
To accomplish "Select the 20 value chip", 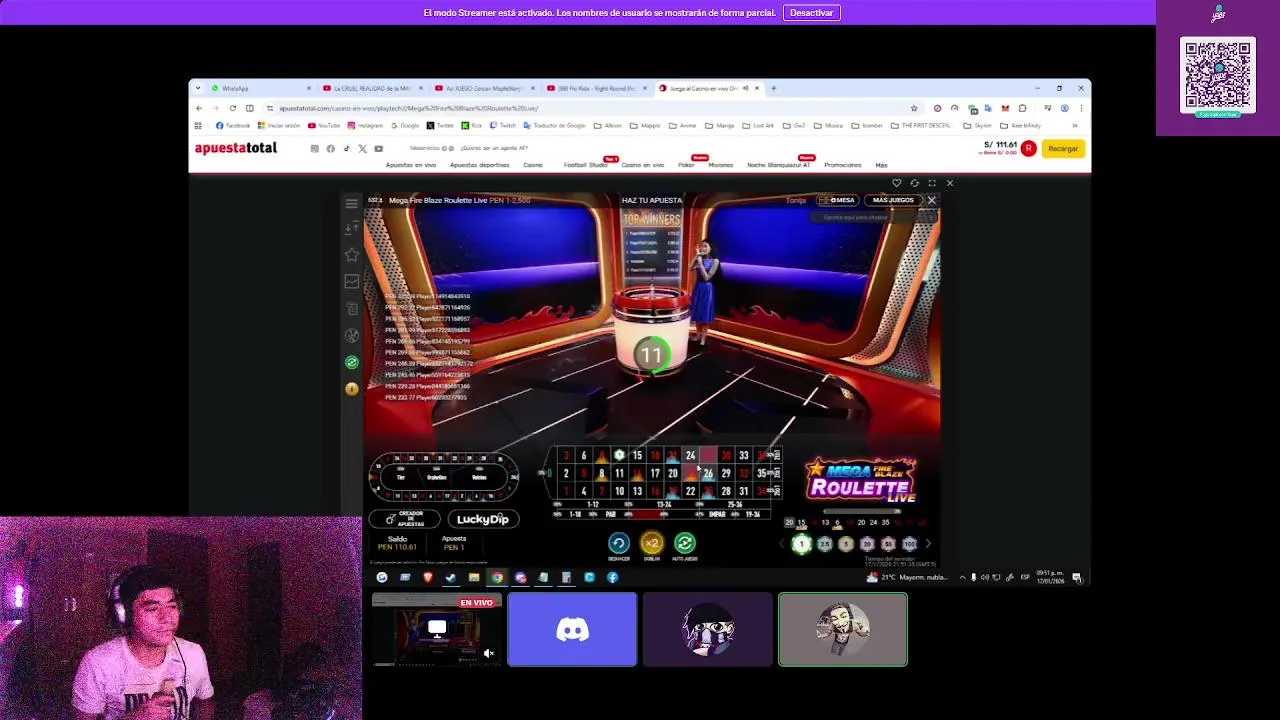I will pyautogui.click(x=867, y=544).
